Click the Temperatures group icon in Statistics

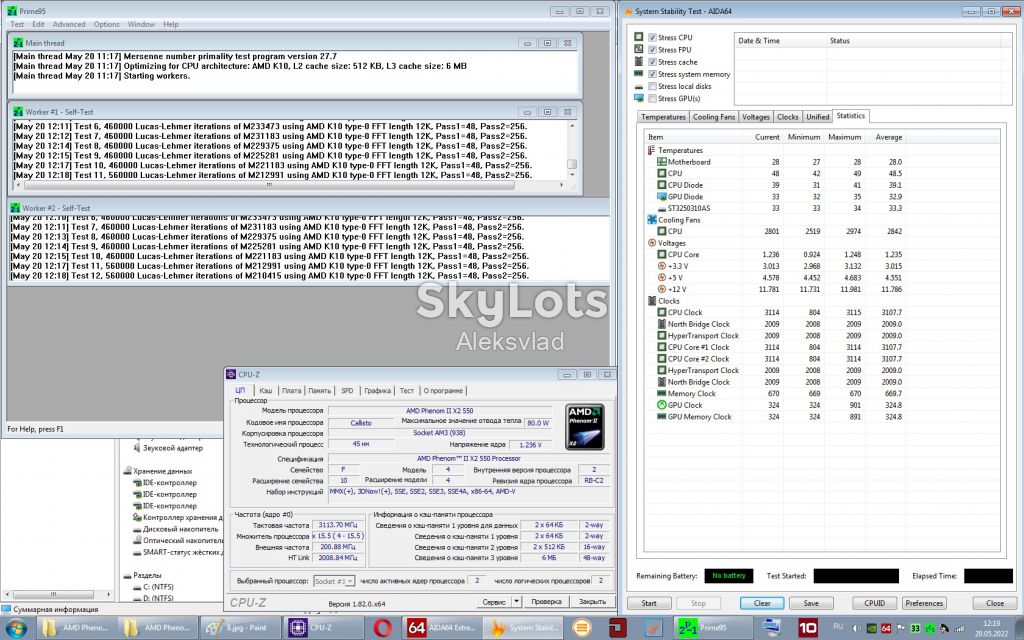pyautogui.click(x=651, y=150)
